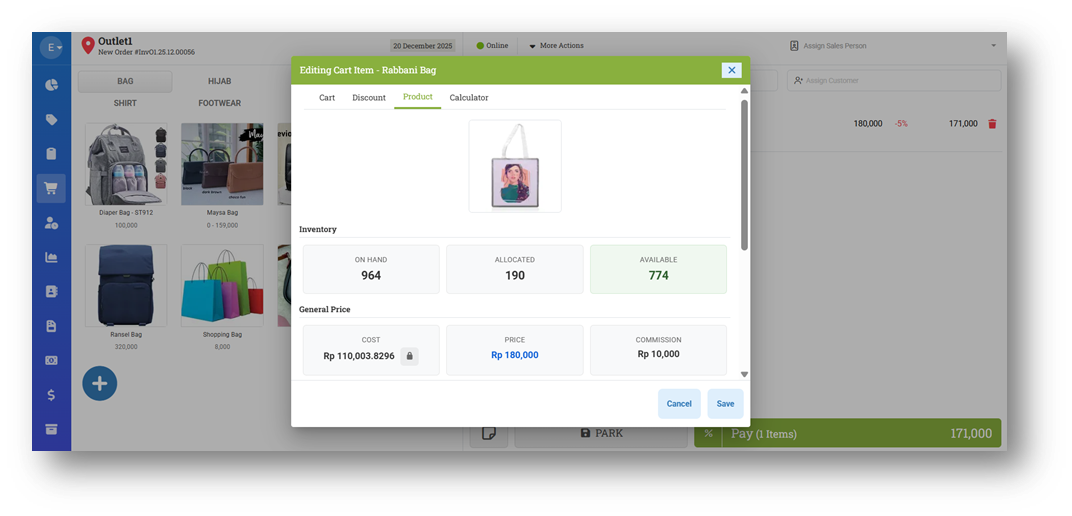This screenshot has height=516, width=1072.
Task: Save the cart item changes
Action: (725, 404)
